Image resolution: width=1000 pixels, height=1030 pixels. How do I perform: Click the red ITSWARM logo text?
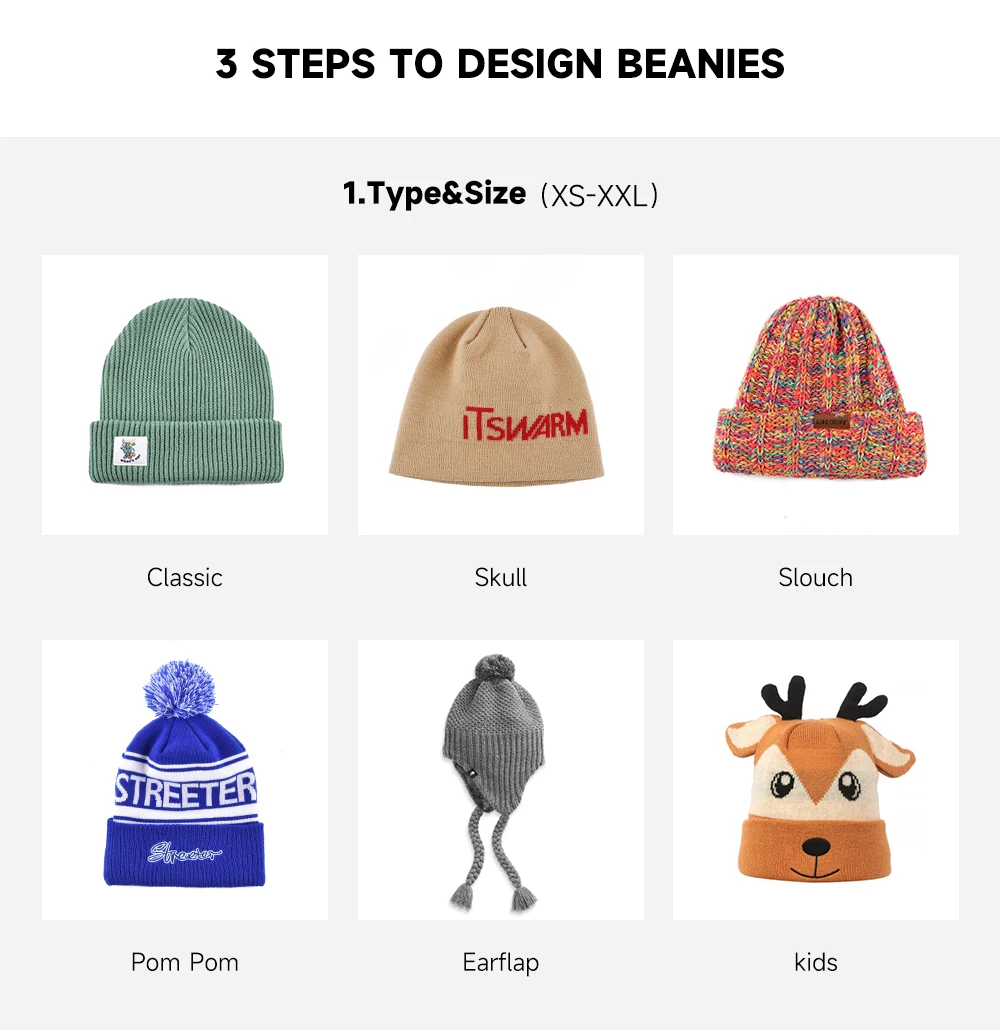pyautogui.click(x=525, y=424)
